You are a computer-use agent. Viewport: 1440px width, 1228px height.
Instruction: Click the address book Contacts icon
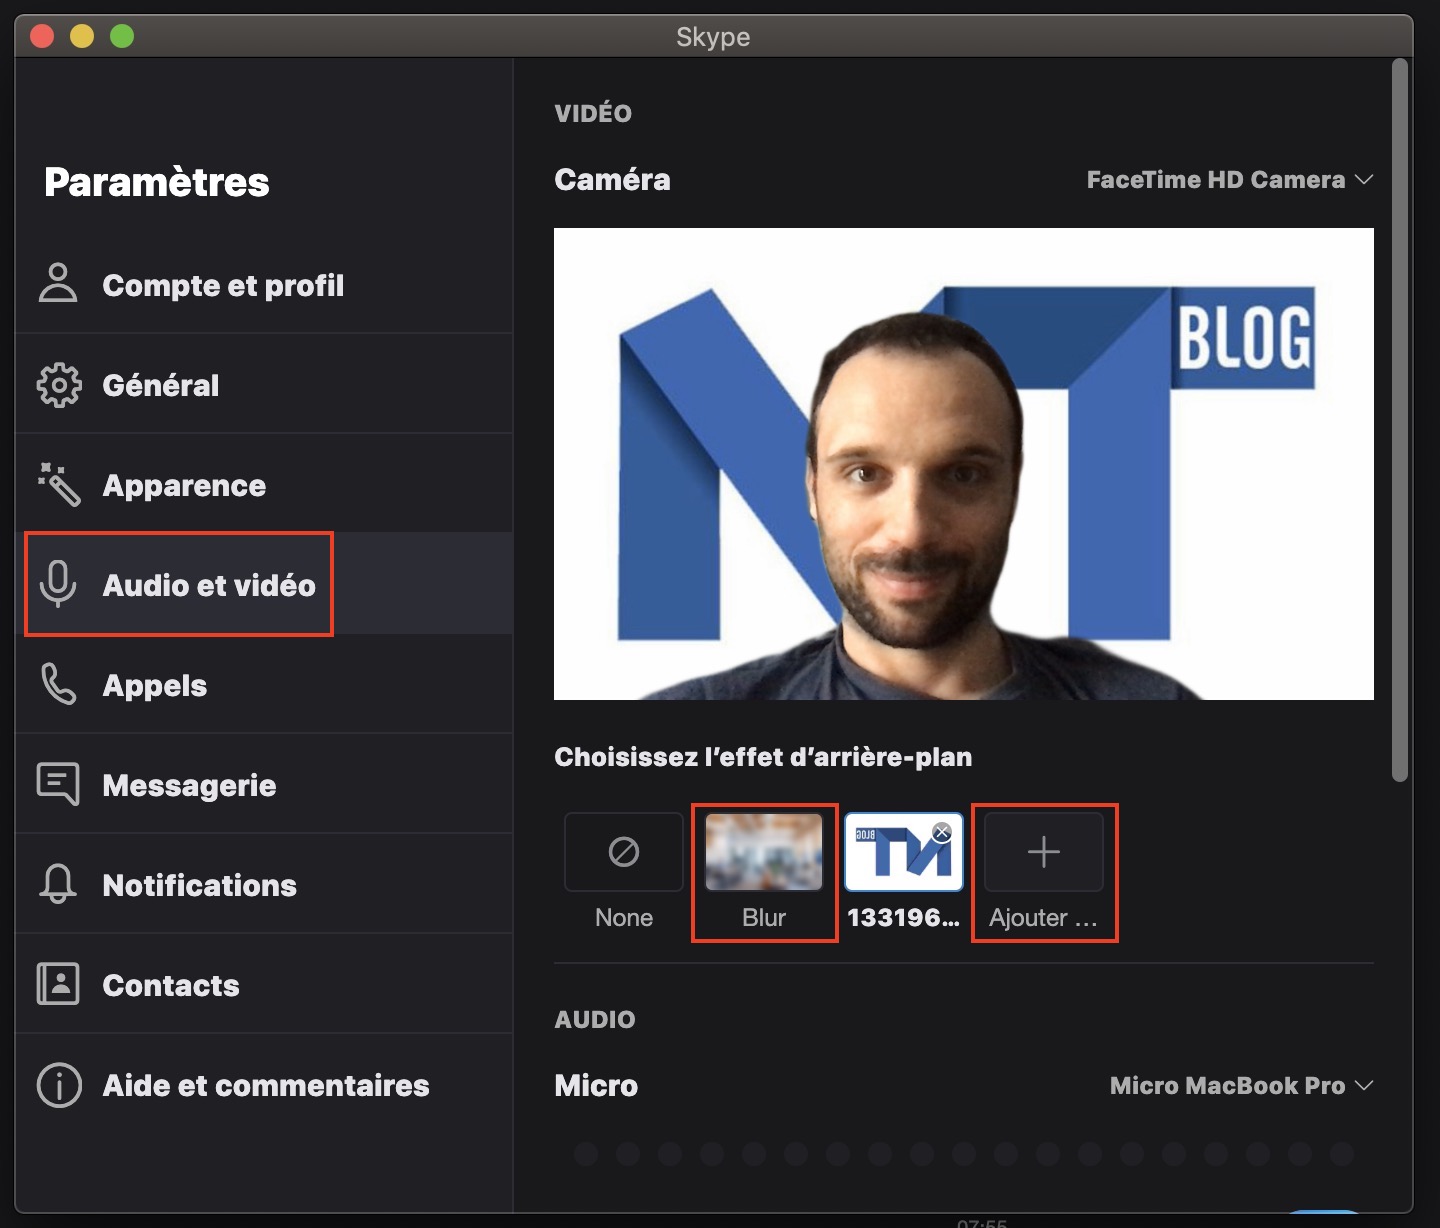58,984
